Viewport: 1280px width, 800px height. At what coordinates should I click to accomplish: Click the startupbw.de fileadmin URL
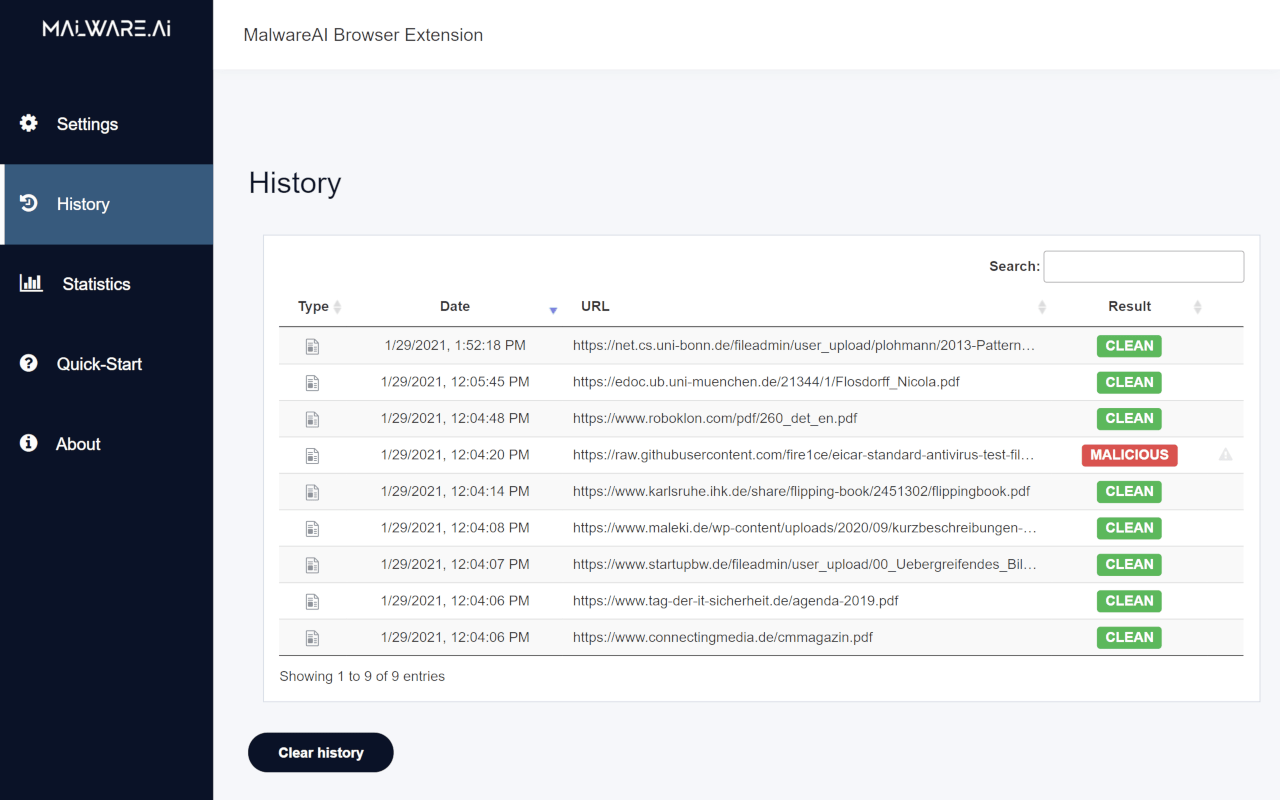point(805,564)
